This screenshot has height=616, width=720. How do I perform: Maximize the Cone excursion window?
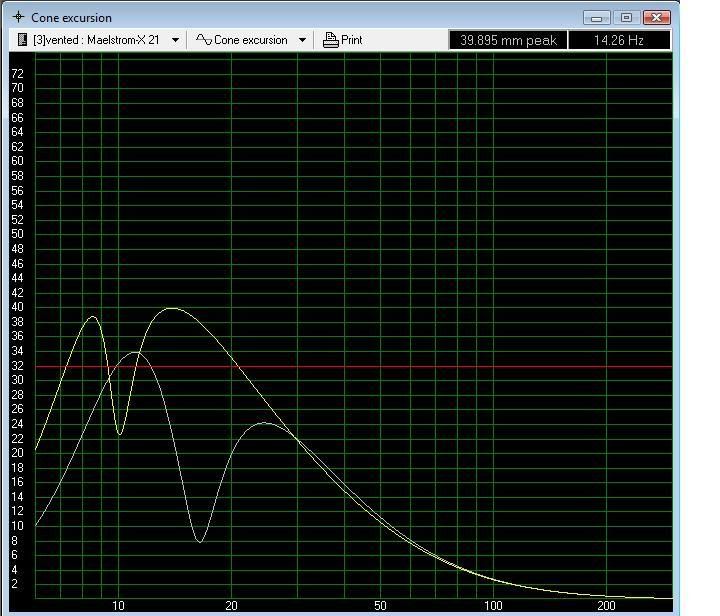point(626,18)
